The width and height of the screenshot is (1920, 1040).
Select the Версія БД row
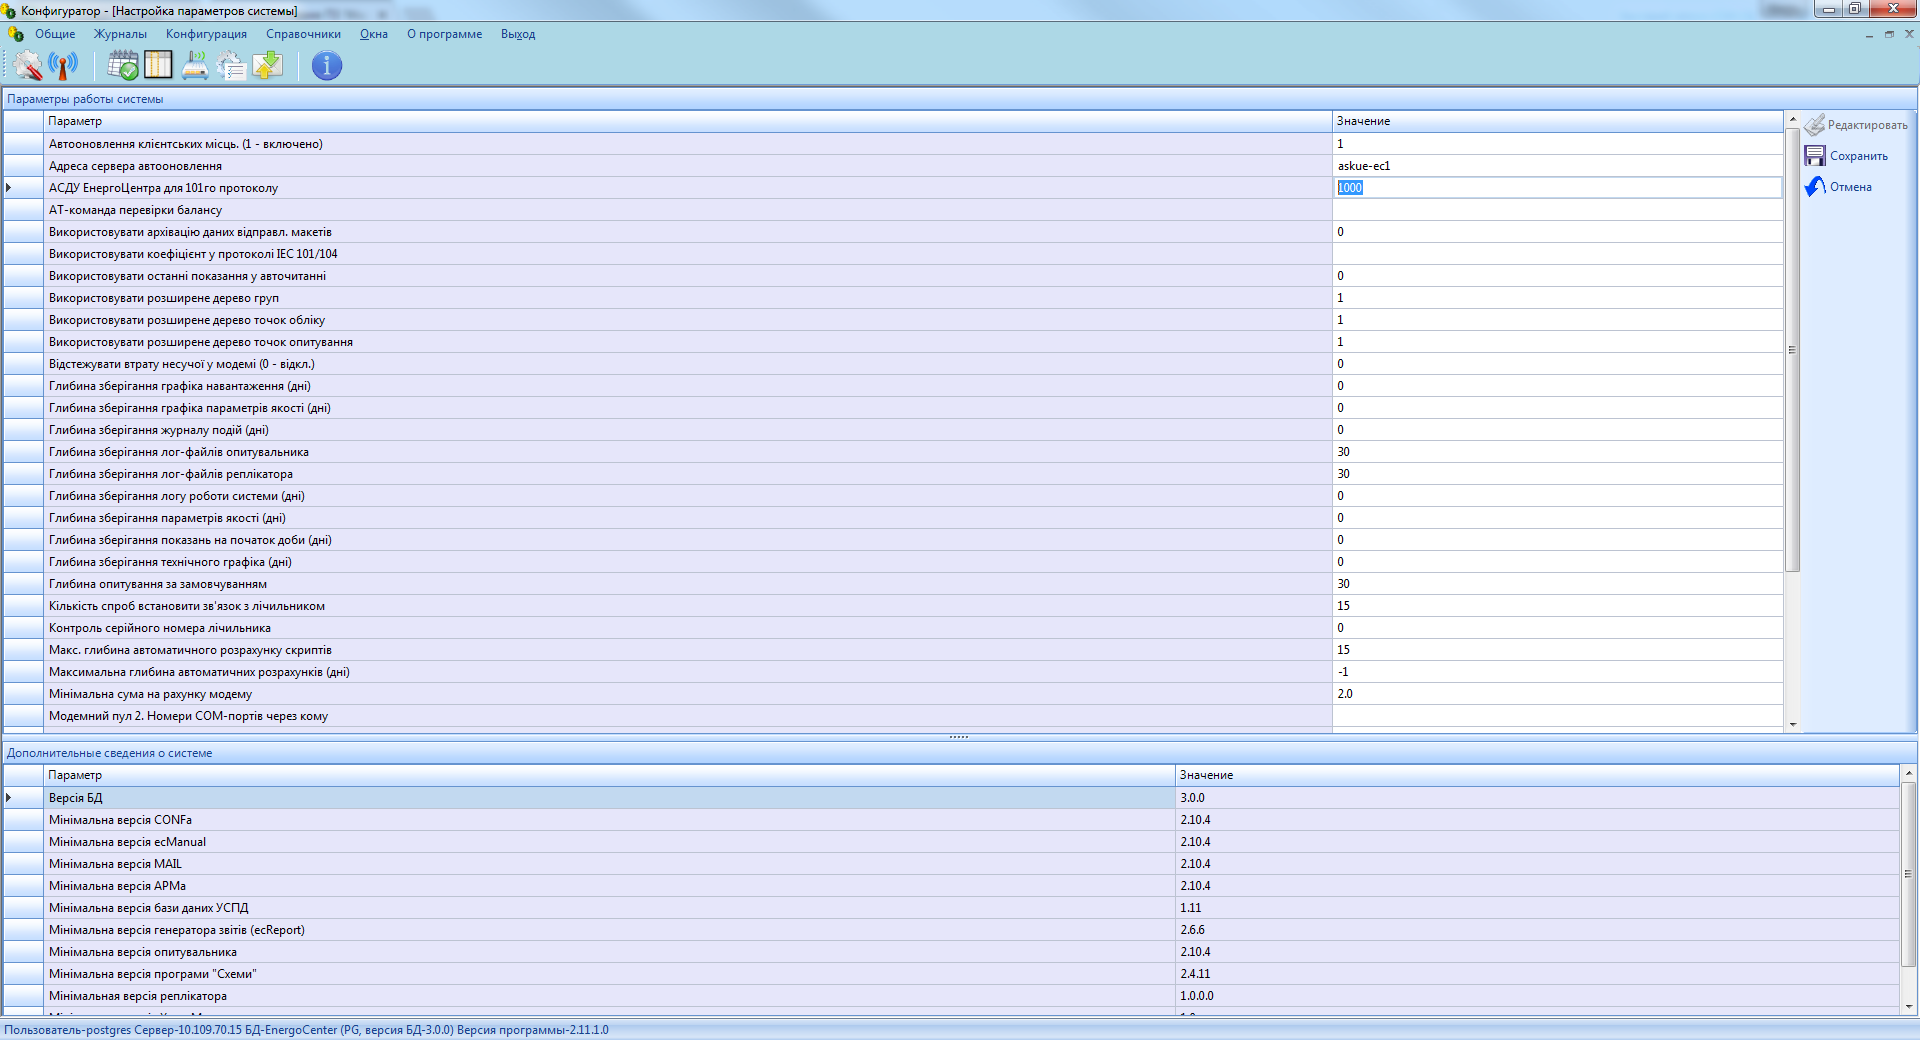[x=600, y=798]
